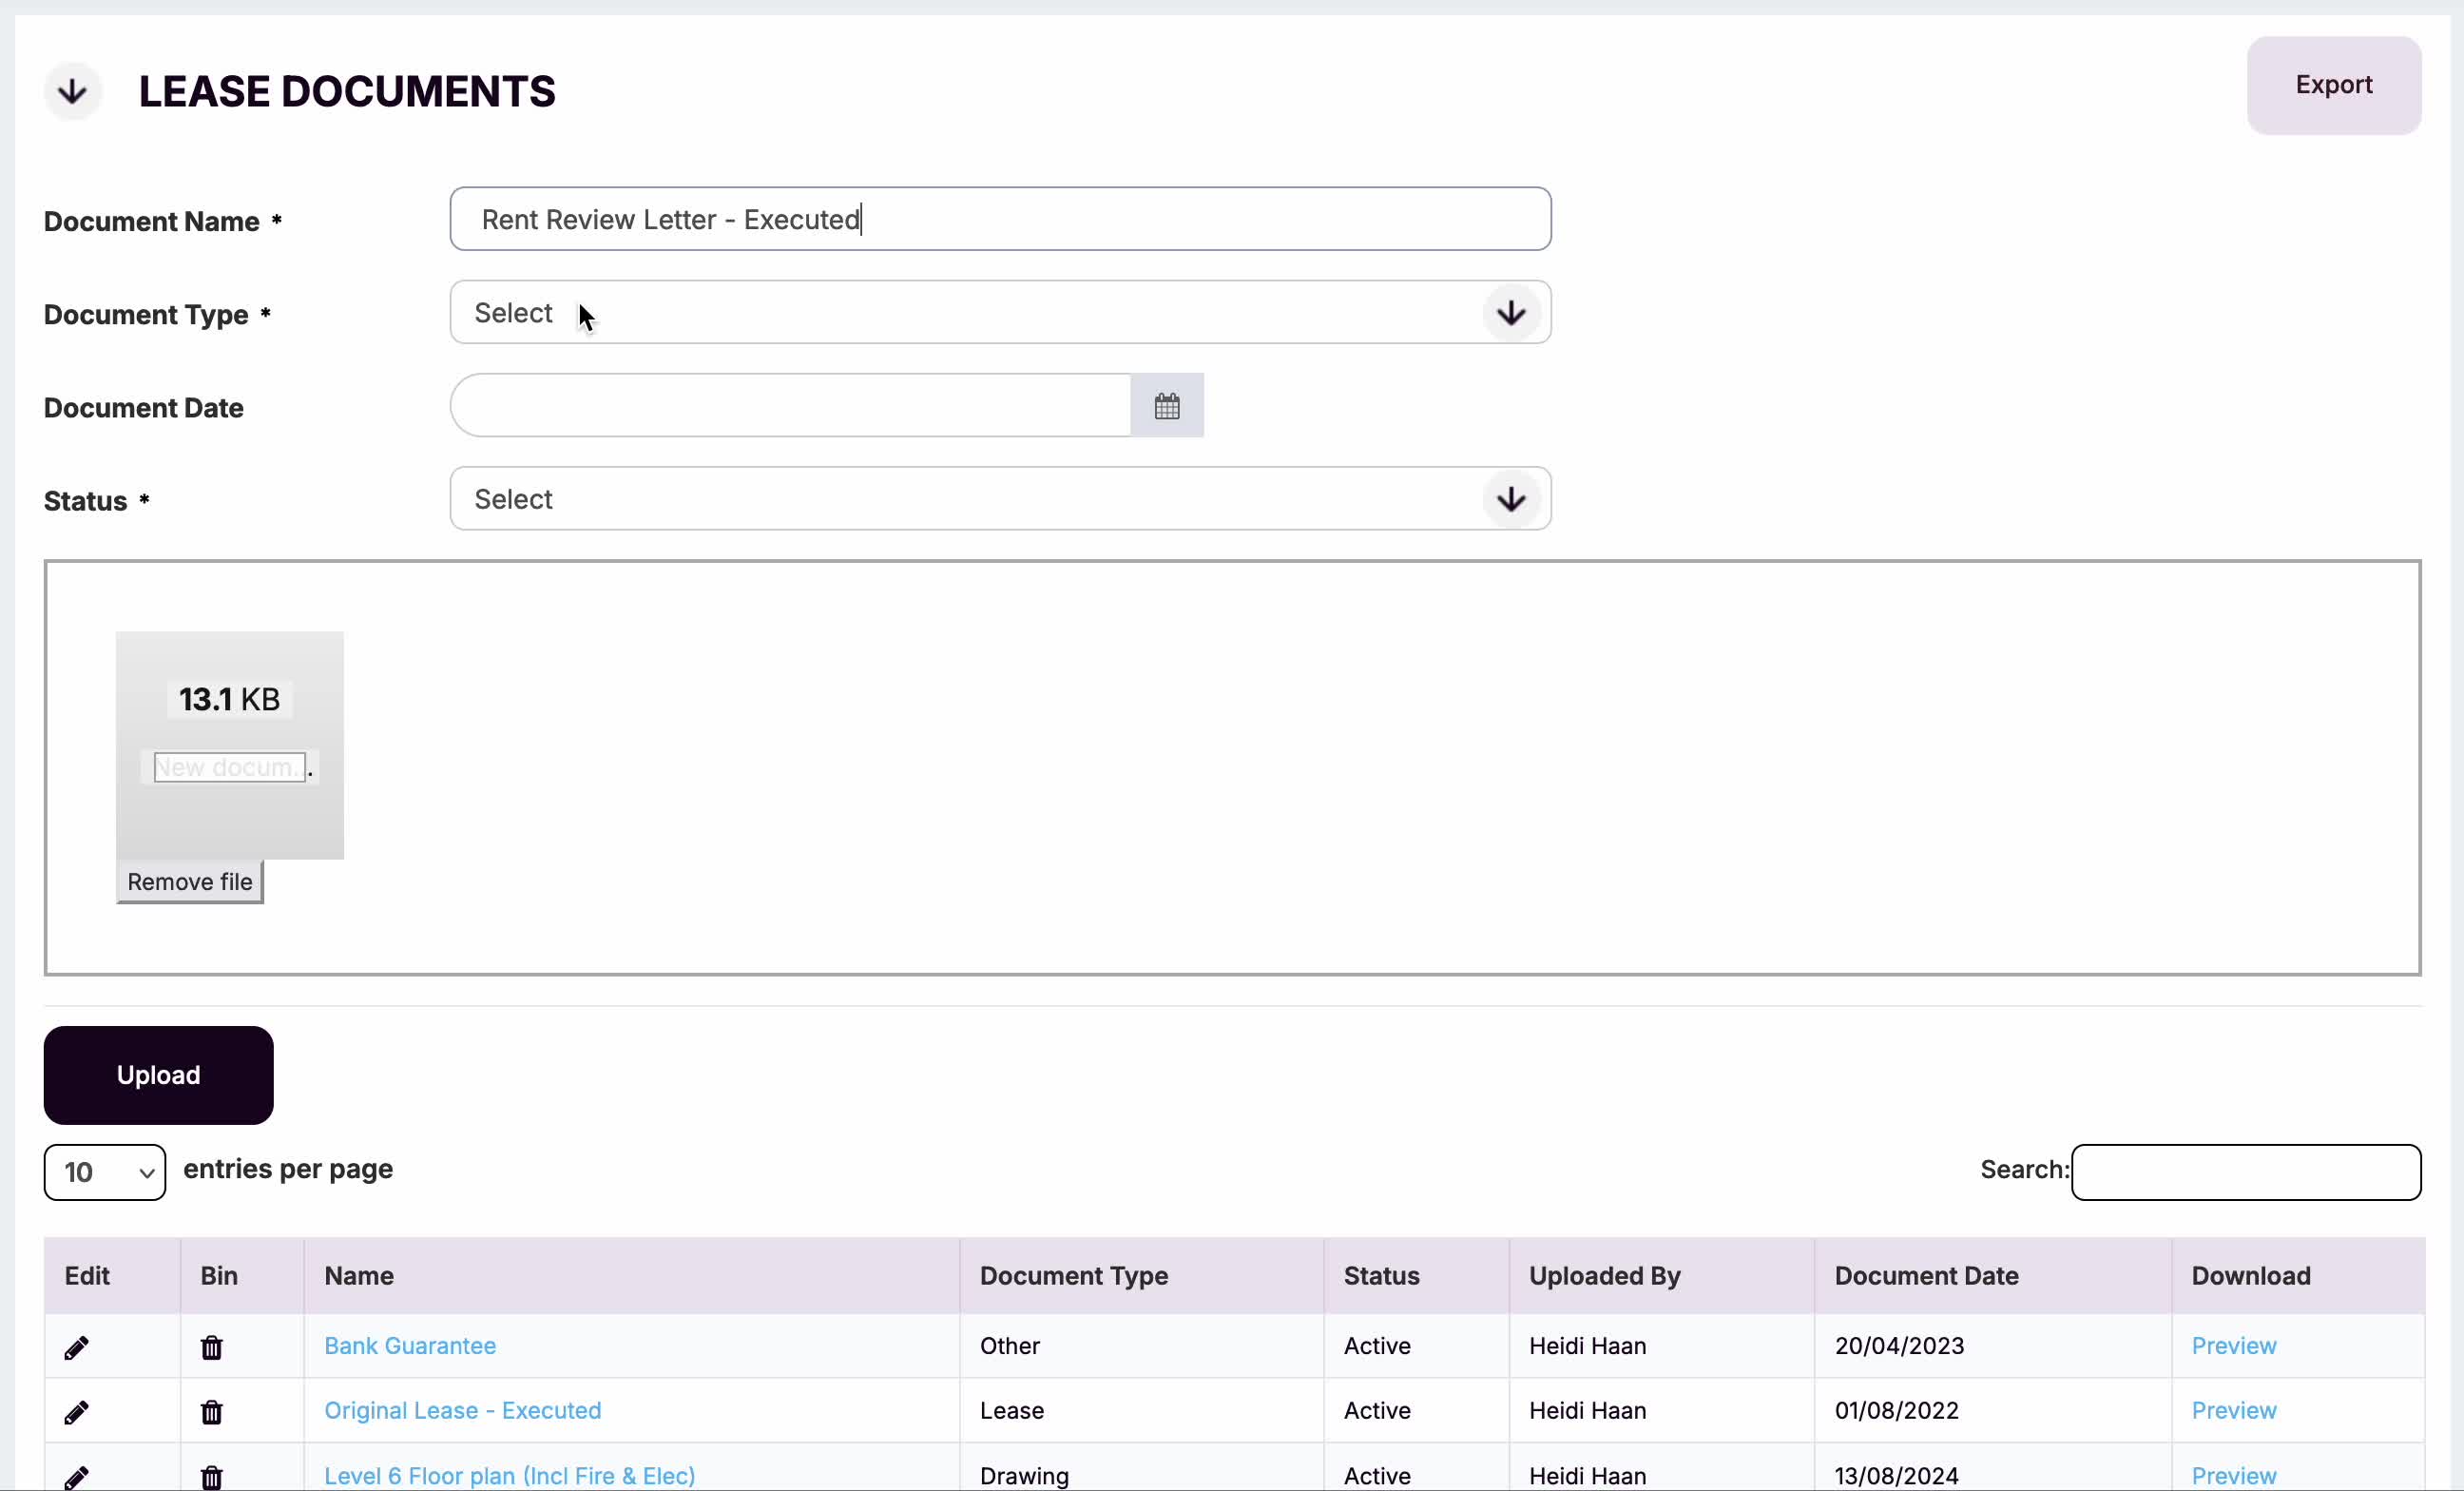
Task: Focus the Document Date input field
Action: coord(790,406)
